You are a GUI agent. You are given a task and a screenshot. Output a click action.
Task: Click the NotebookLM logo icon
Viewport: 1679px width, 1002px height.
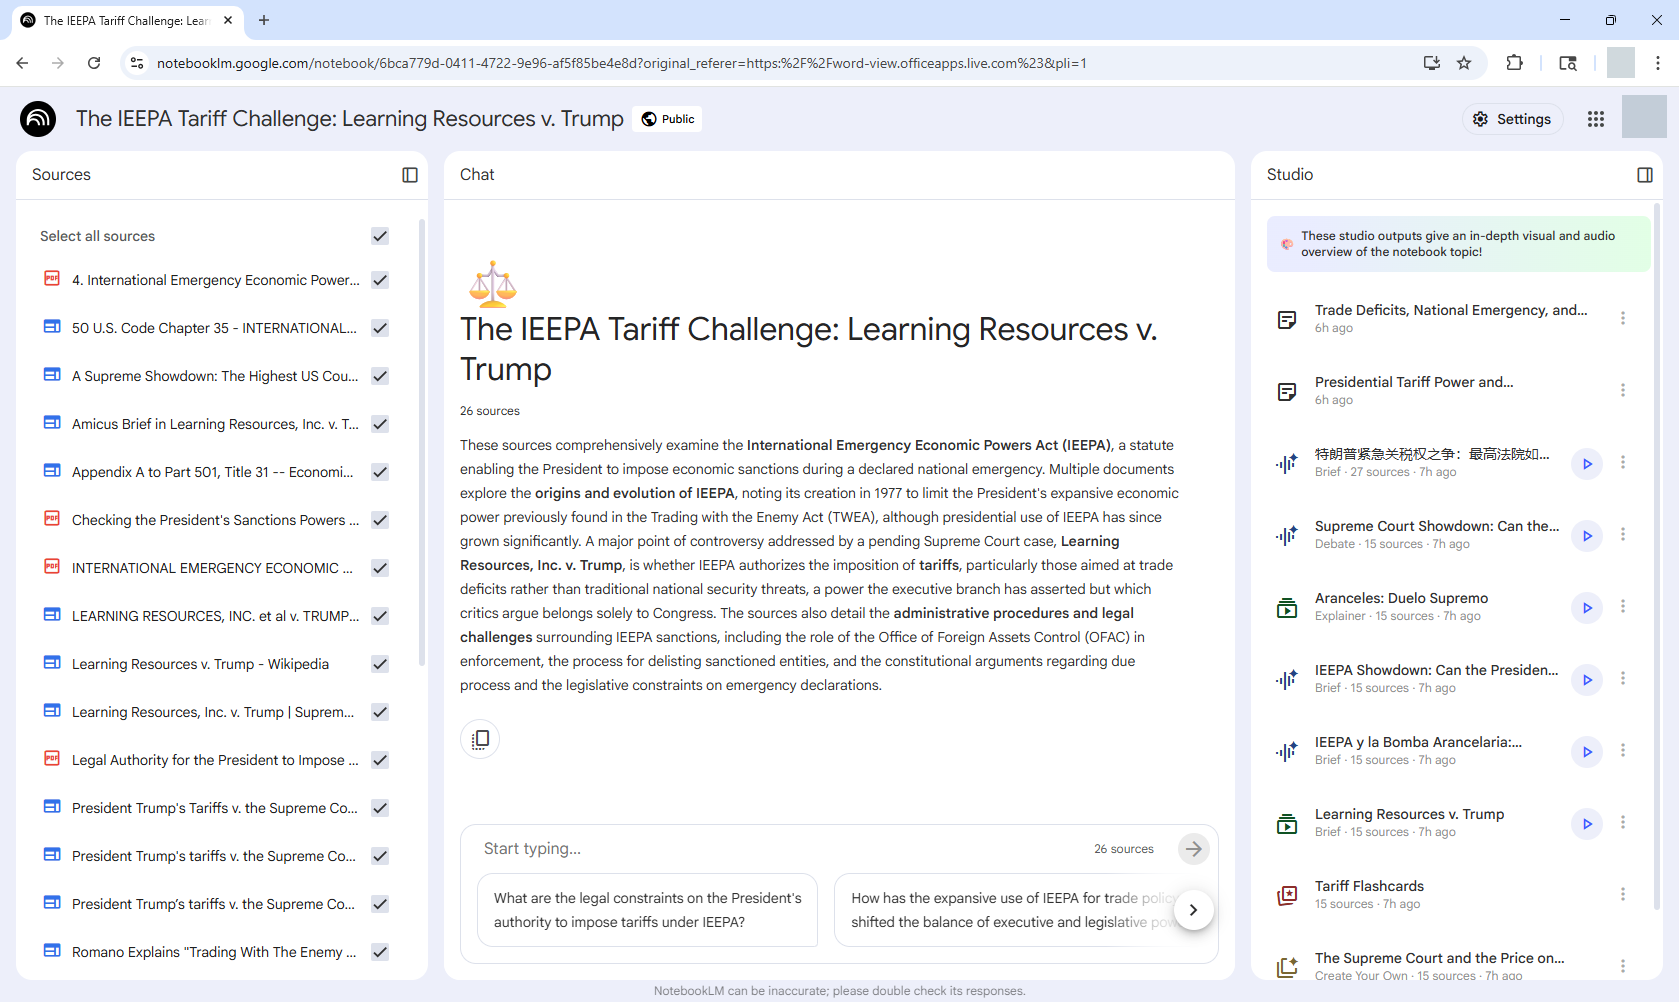pos(38,119)
